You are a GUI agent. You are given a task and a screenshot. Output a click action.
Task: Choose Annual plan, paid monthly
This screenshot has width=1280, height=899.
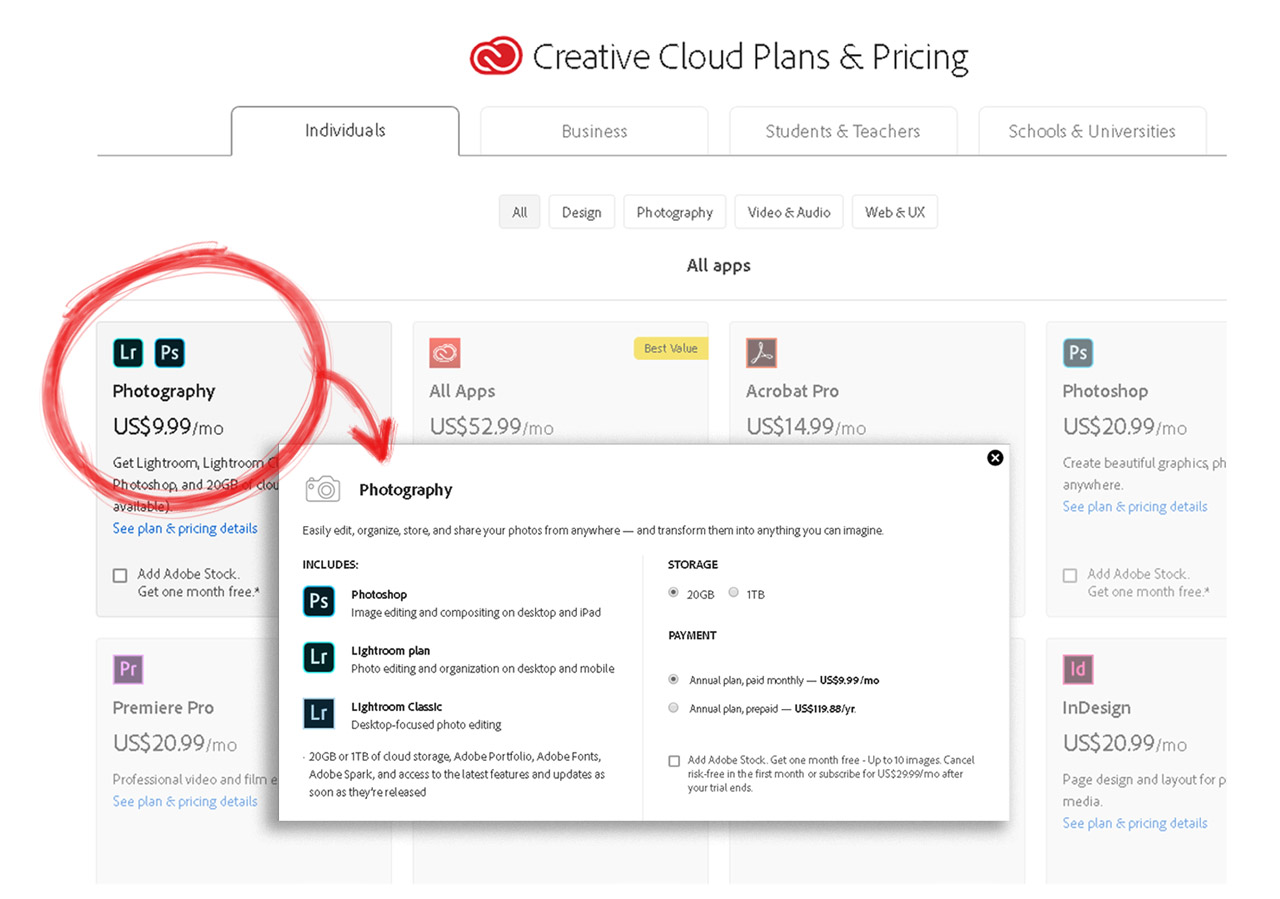[673, 679]
